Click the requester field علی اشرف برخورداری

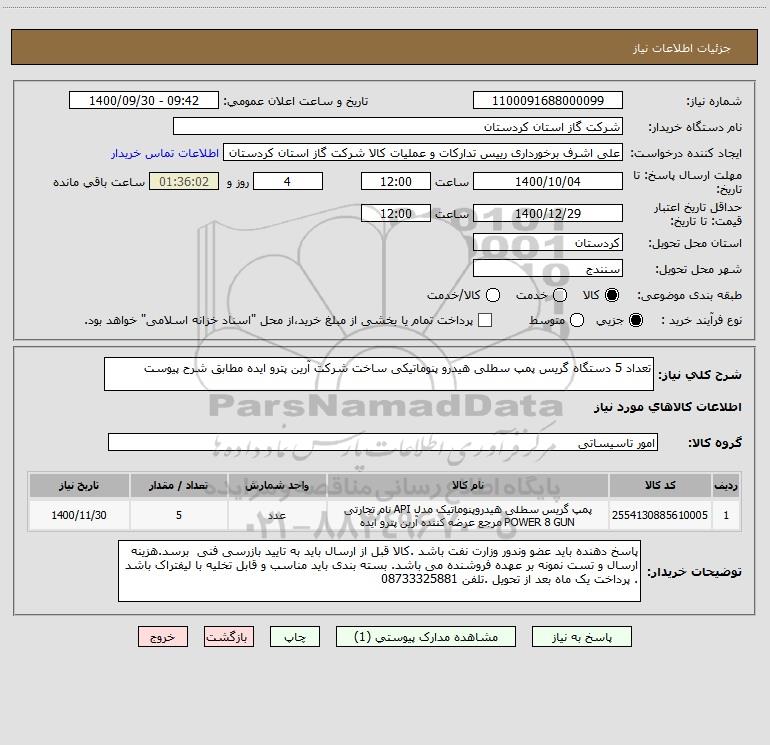pos(423,153)
